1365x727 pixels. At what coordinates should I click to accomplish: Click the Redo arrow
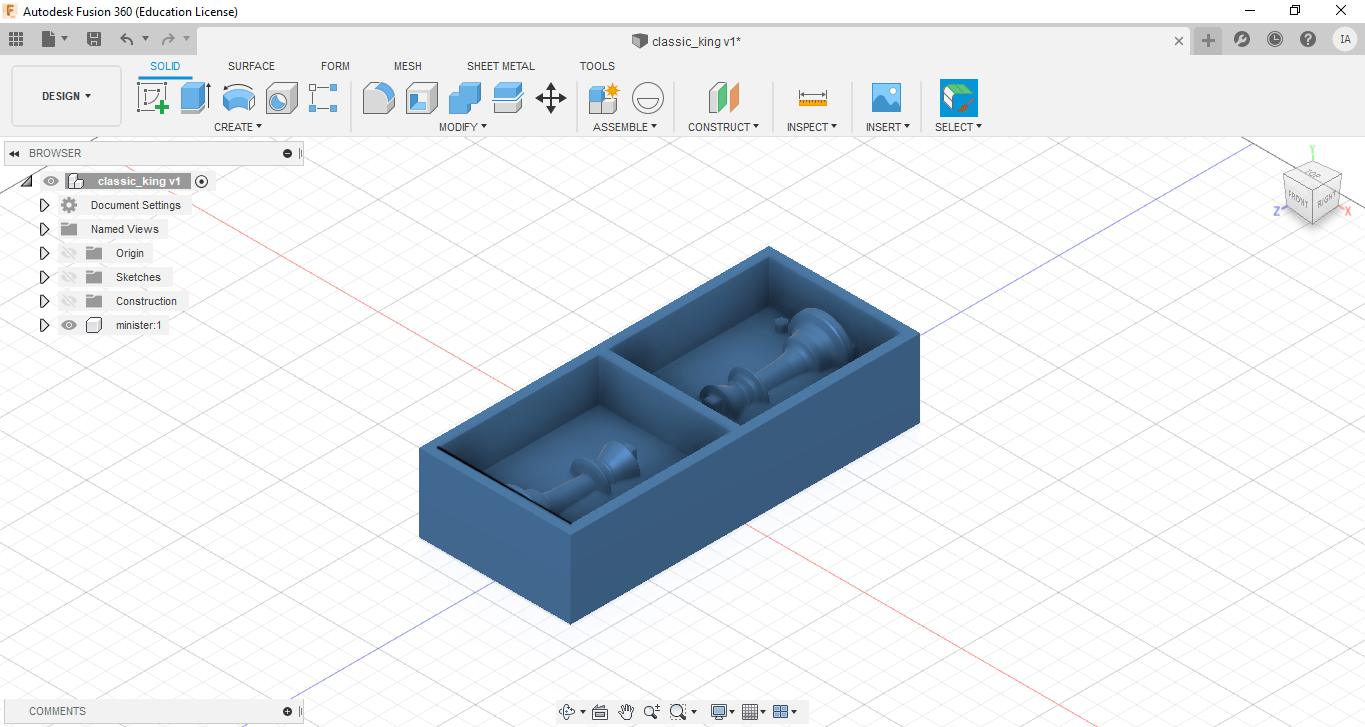(x=168, y=39)
